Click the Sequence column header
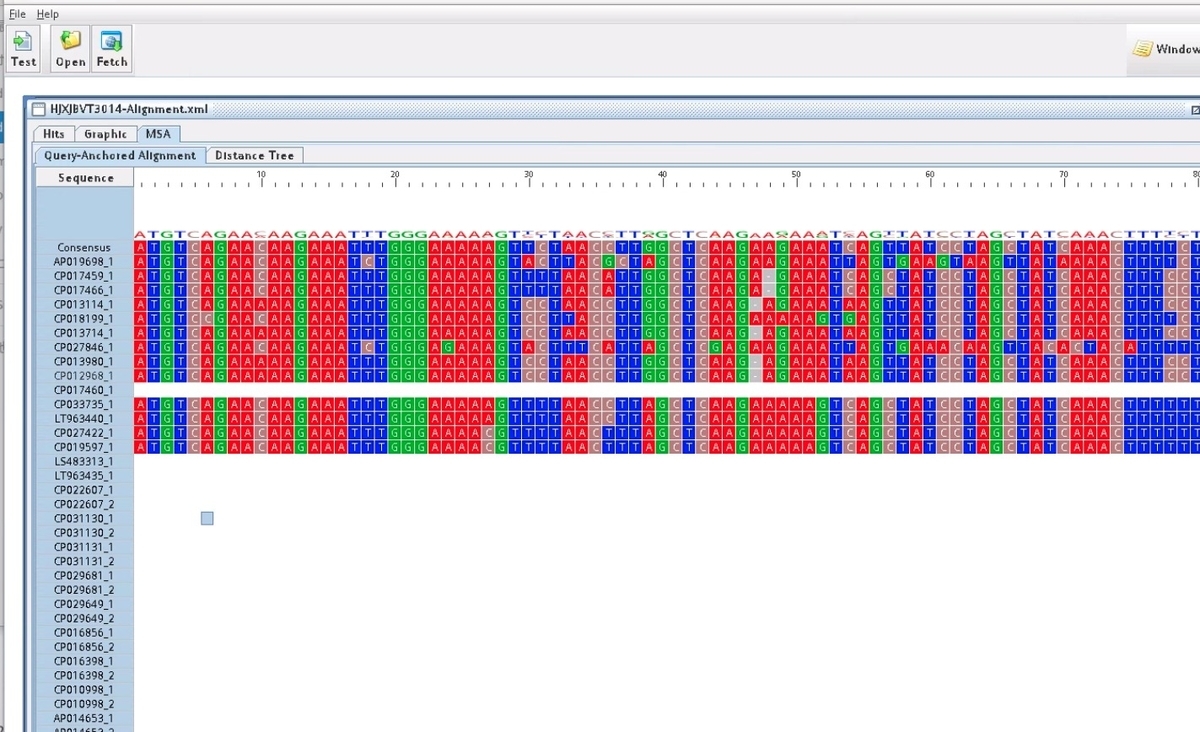Screen dimensions: 1200x732 pyautogui.click(x=85, y=178)
